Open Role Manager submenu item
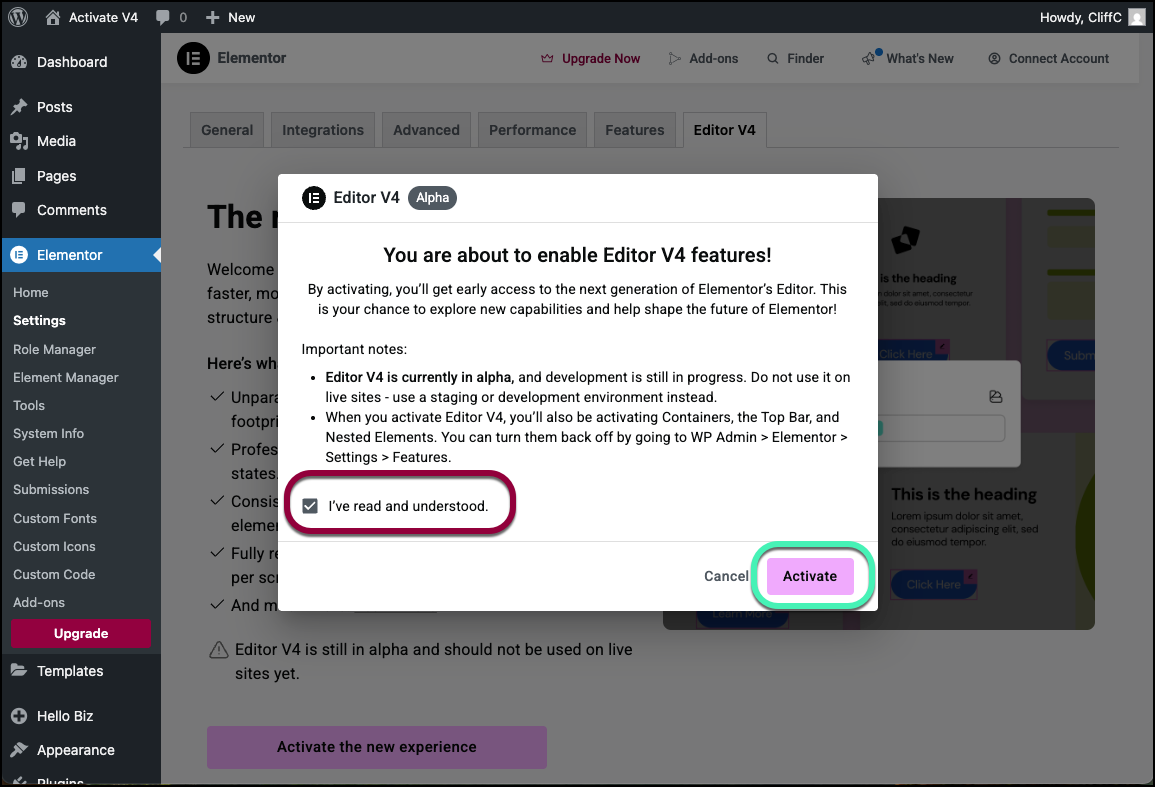Image resolution: width=1155 pixels, height=787 pixels. click(54, 349)
